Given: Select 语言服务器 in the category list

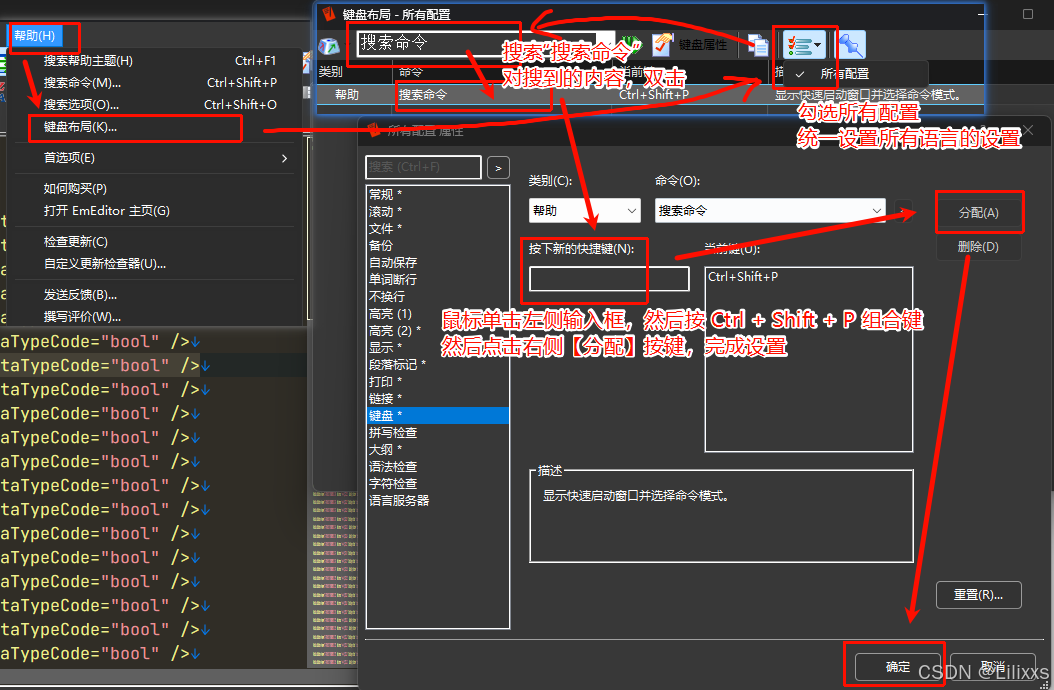Looking at the screenshot, I should pos(437,500).
